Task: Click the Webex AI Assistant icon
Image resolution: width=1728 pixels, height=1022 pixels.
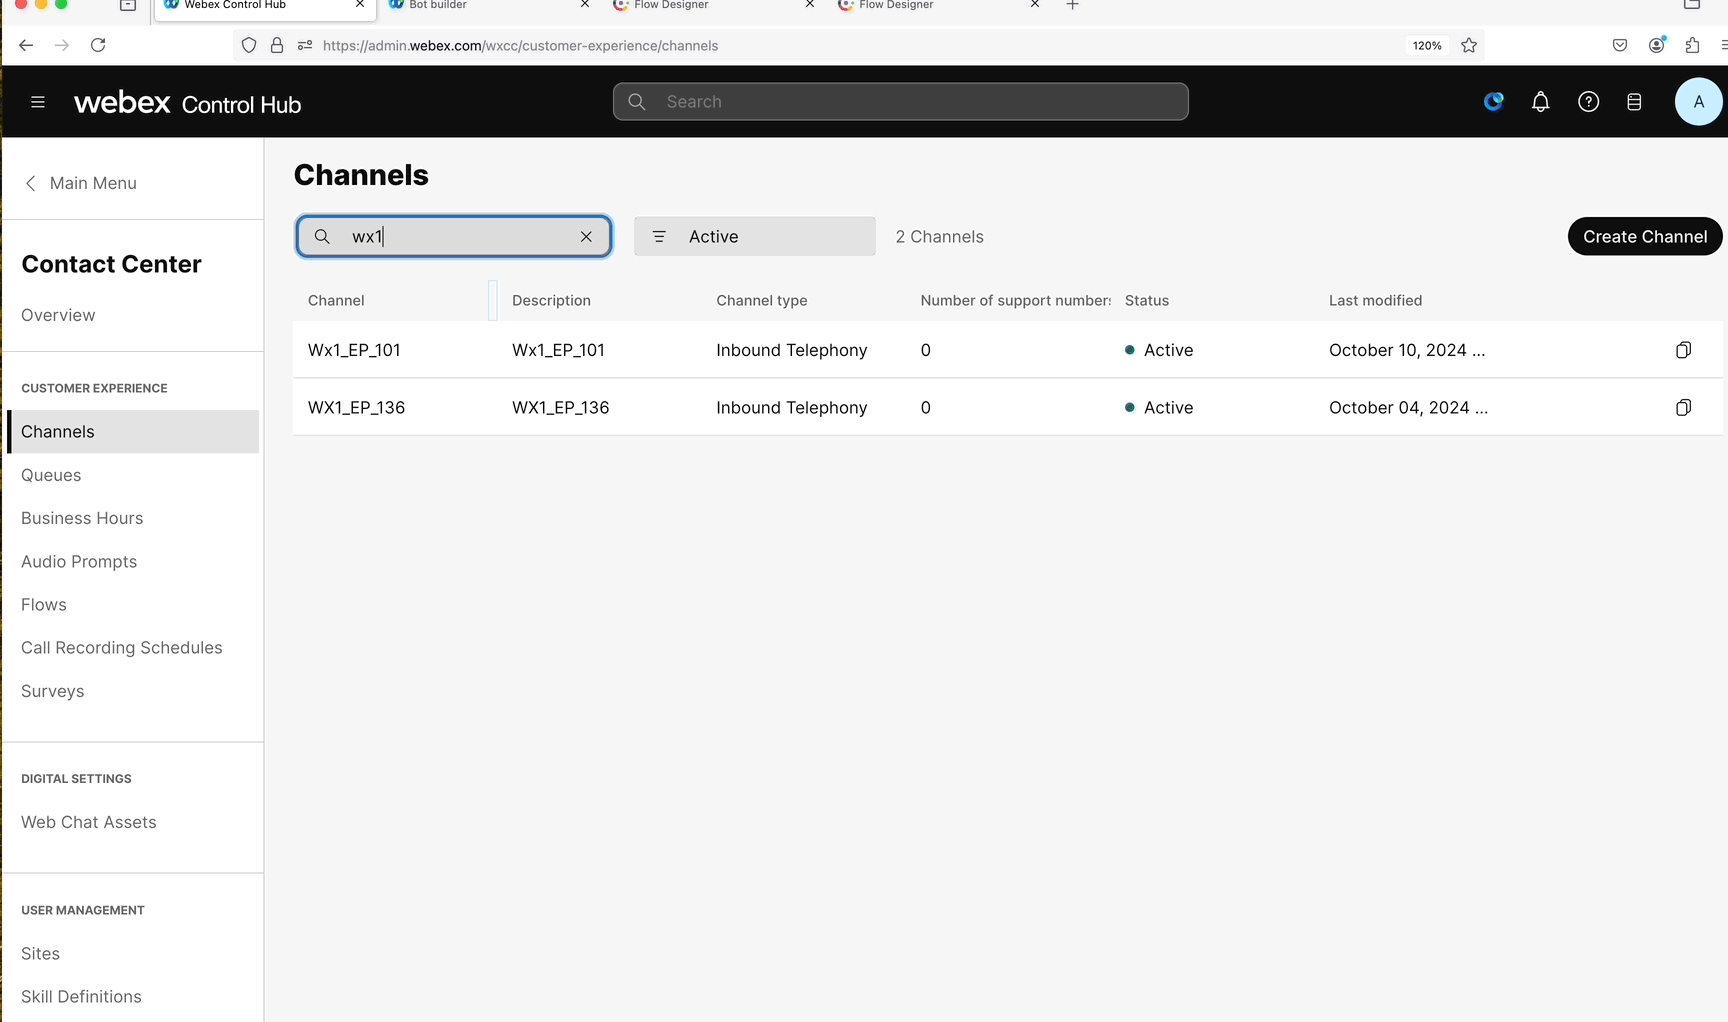Action: point(1493,102)
